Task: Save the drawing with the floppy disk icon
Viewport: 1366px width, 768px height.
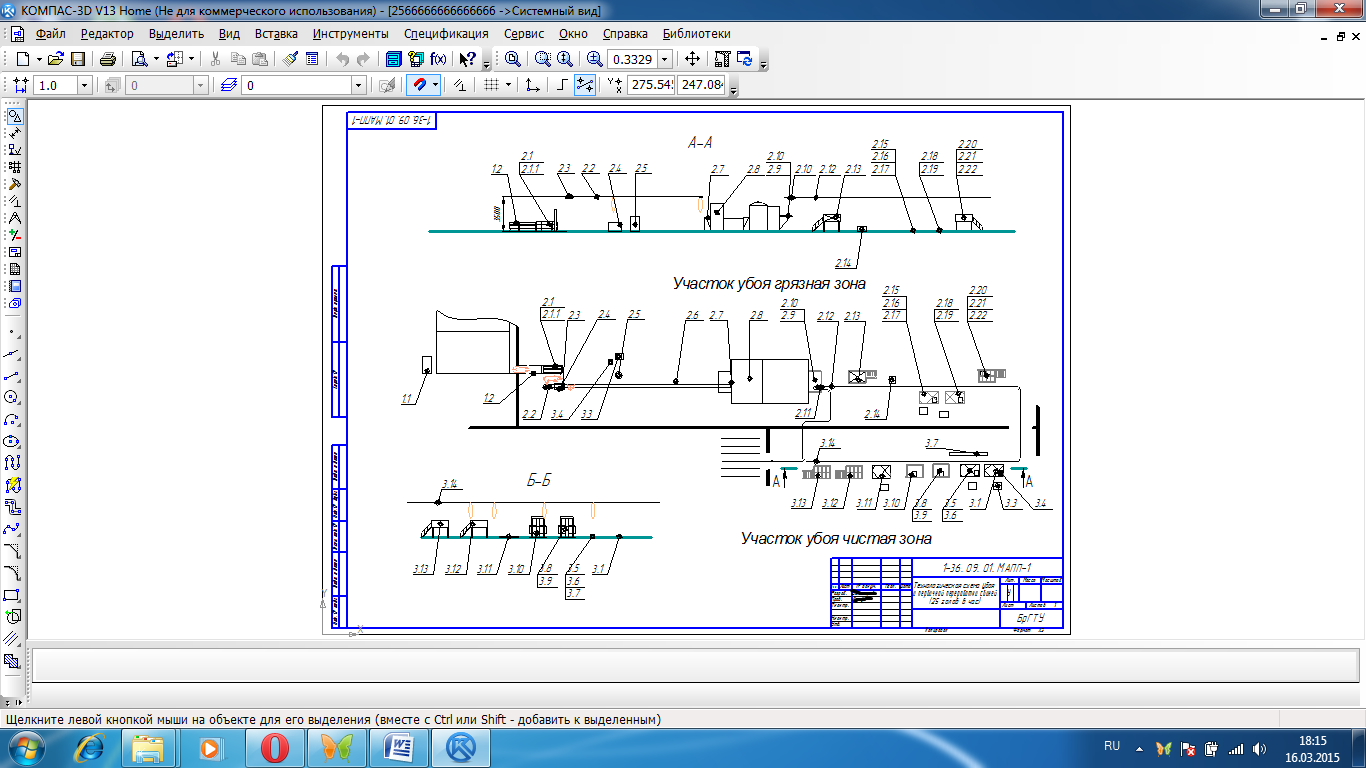Action: (x=76, y=59)
